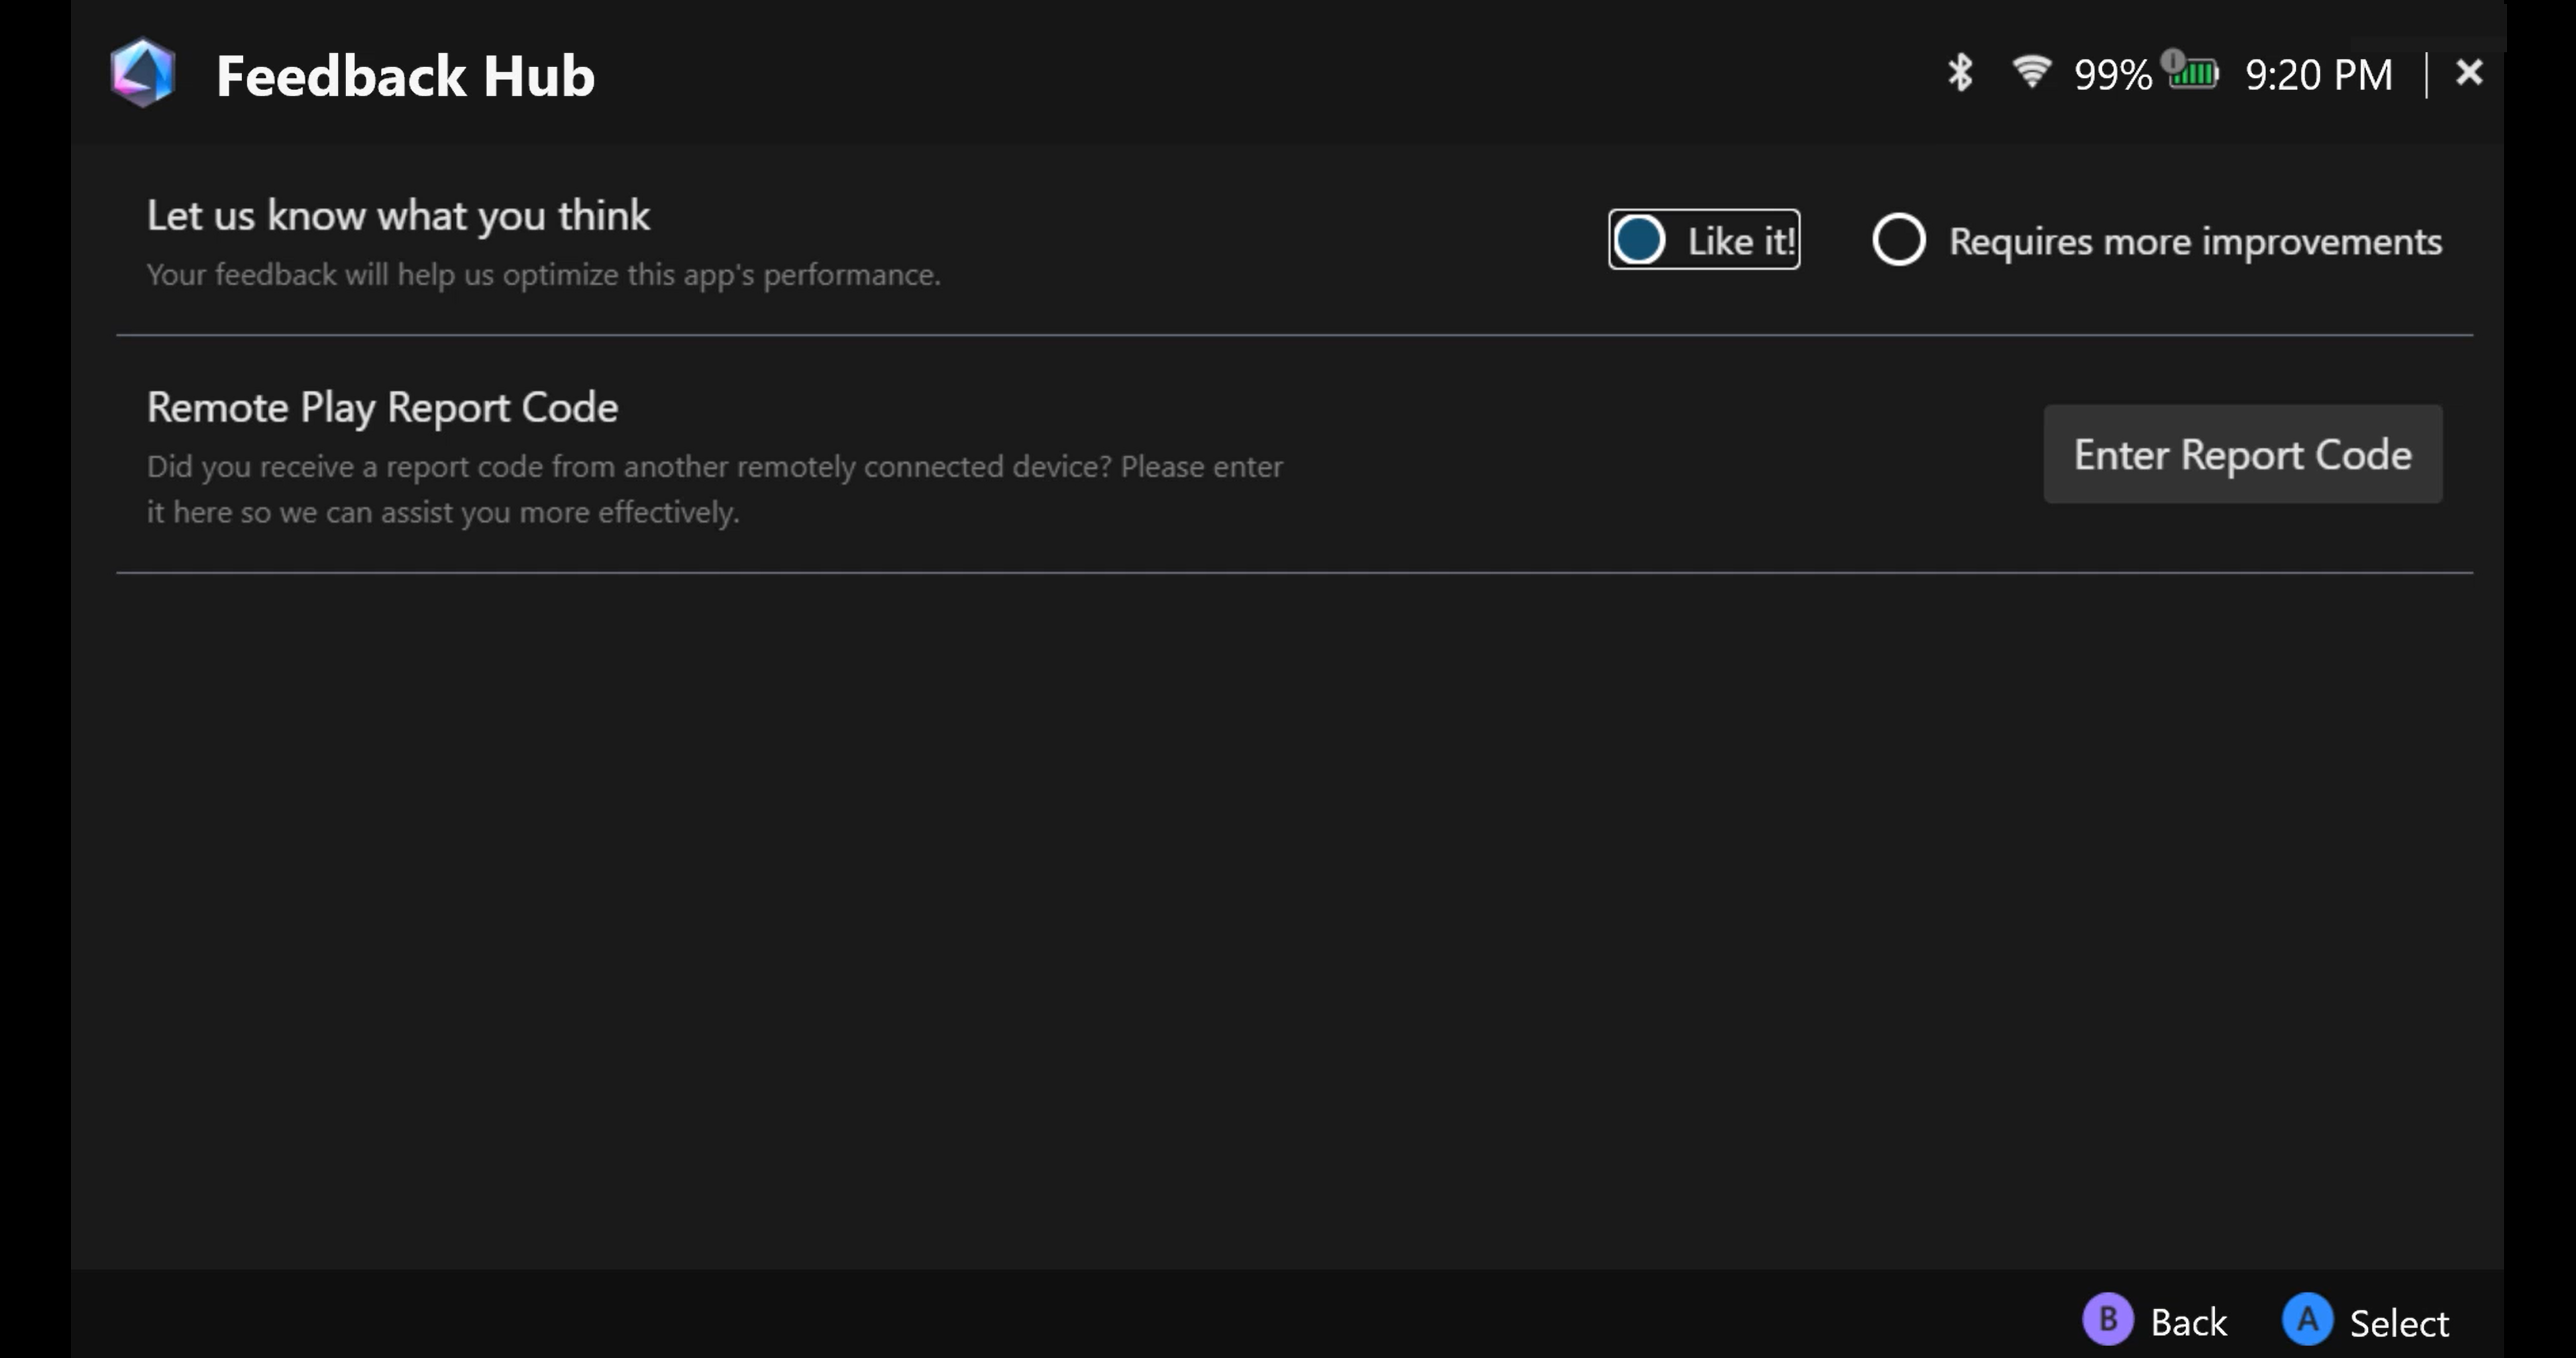Click the "Like it!" label text
2576x1358 pixels.
coord(1741,241)
